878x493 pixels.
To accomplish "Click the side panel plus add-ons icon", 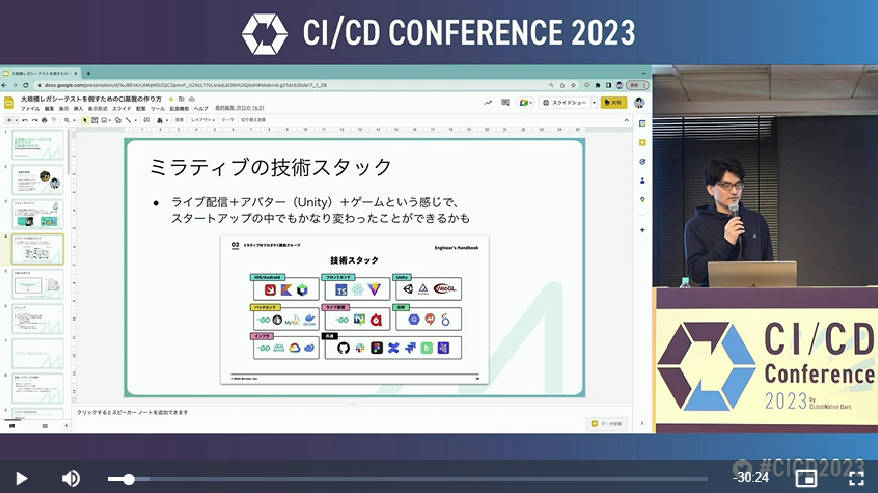I will tap(642, 230).
